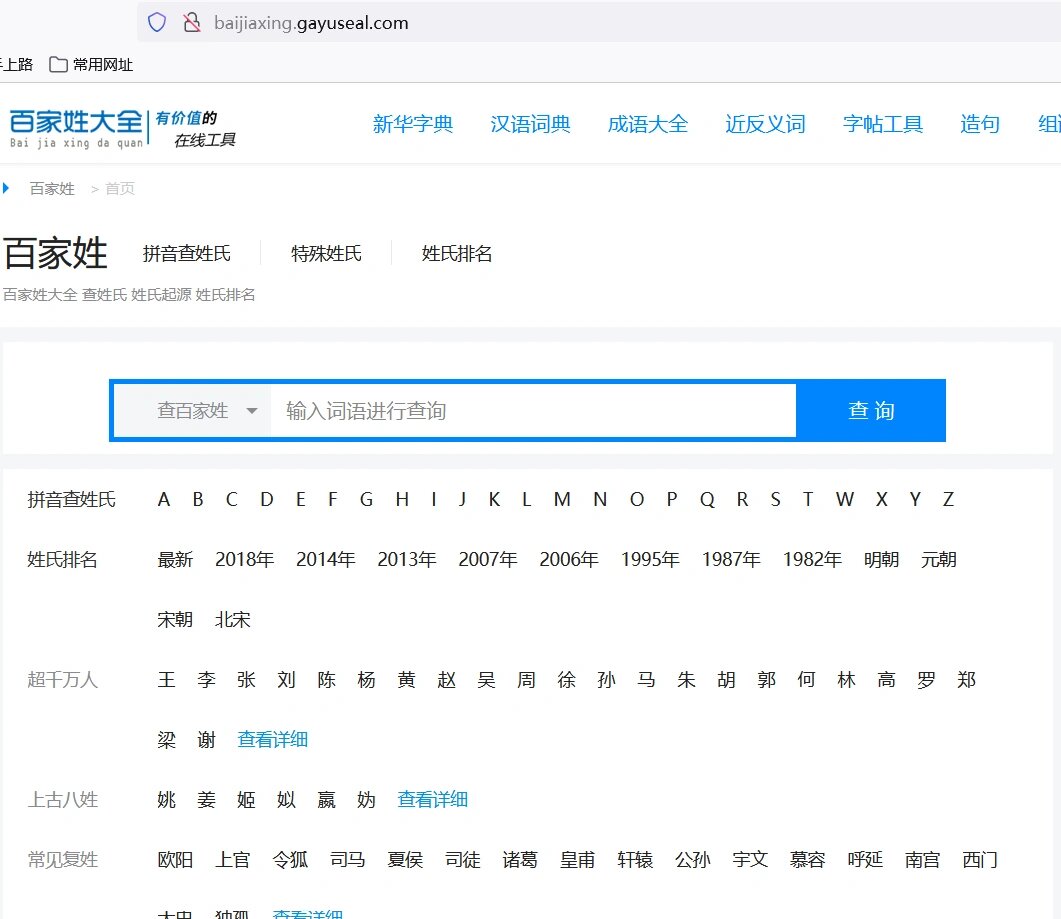
Task: Expand the 查百家姓 search type dropdown
Action: point(193,411)
